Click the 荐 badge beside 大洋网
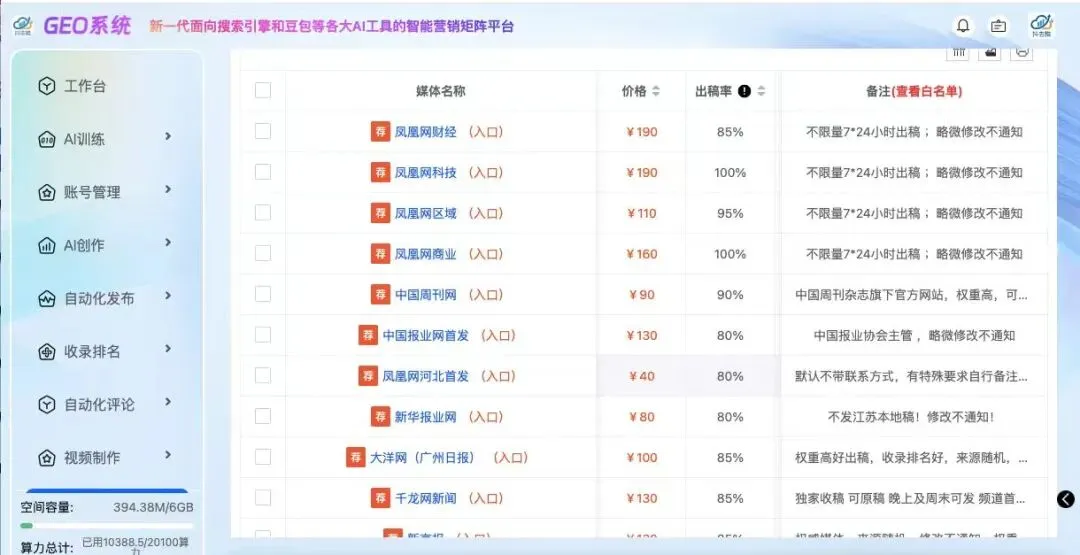 [x=355, y=457]
